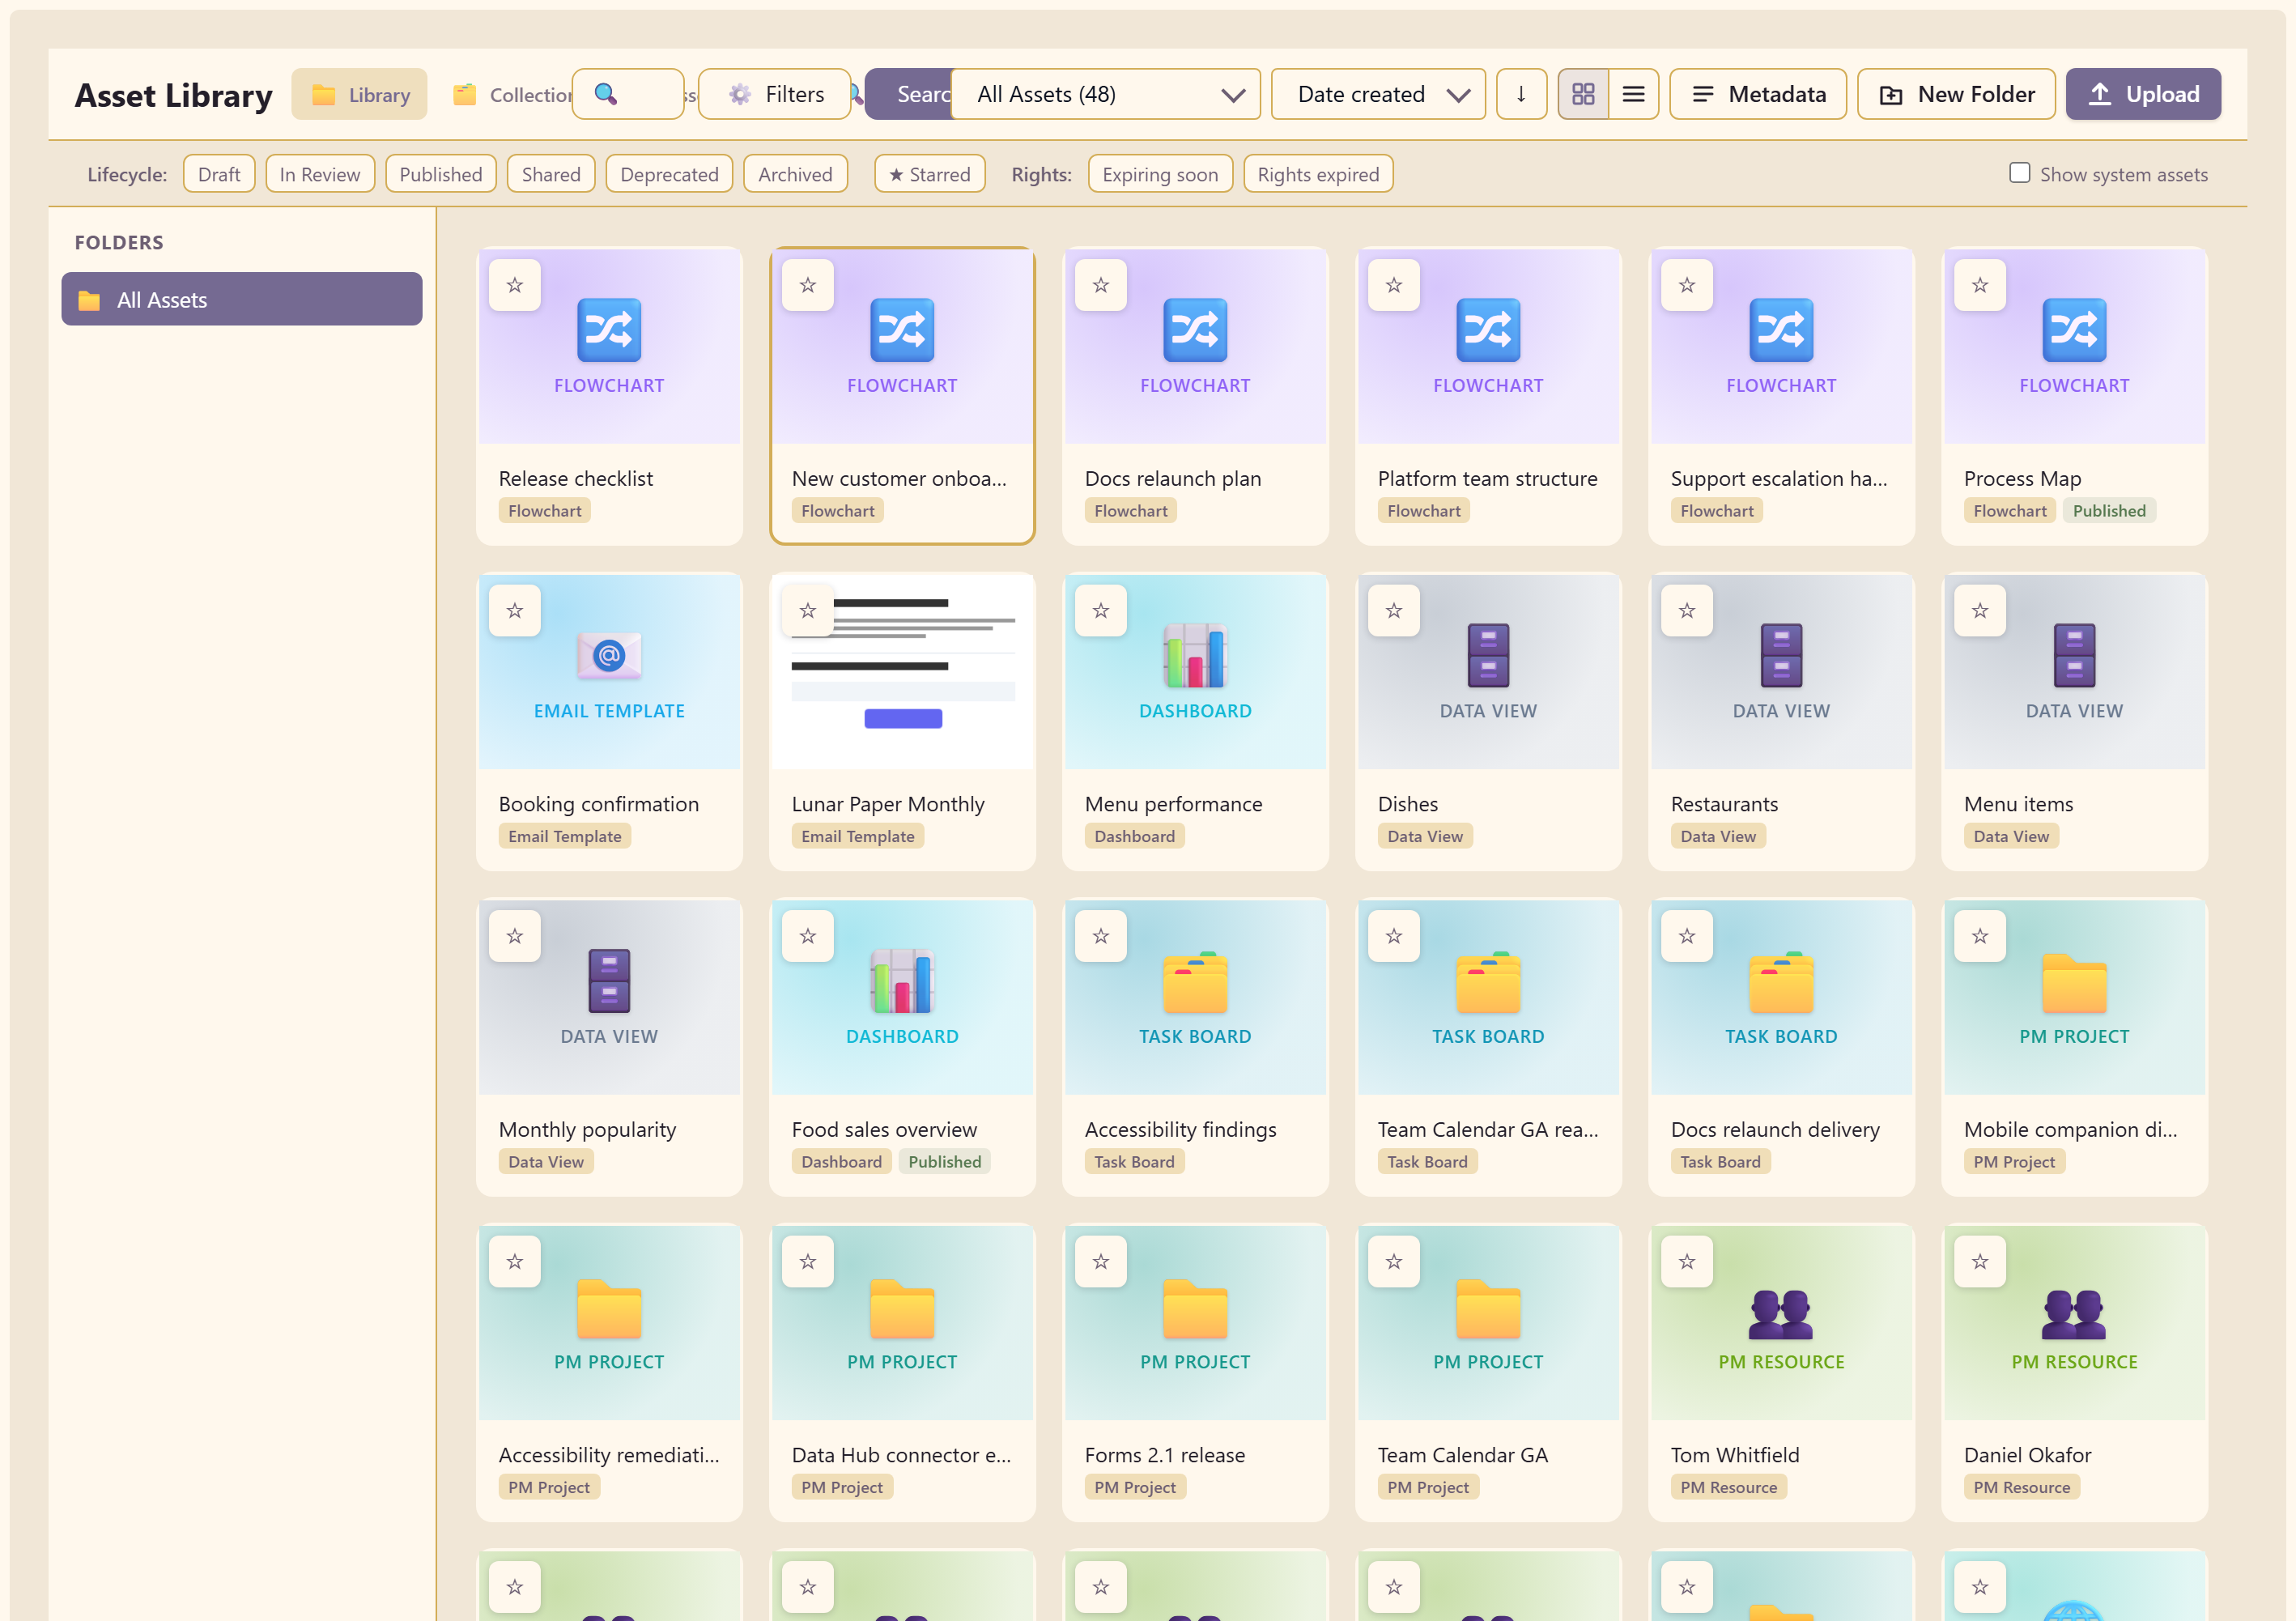
Task: Open Booking confirmation email template icon
Action: pyautogui.click(x=608, y=655)
